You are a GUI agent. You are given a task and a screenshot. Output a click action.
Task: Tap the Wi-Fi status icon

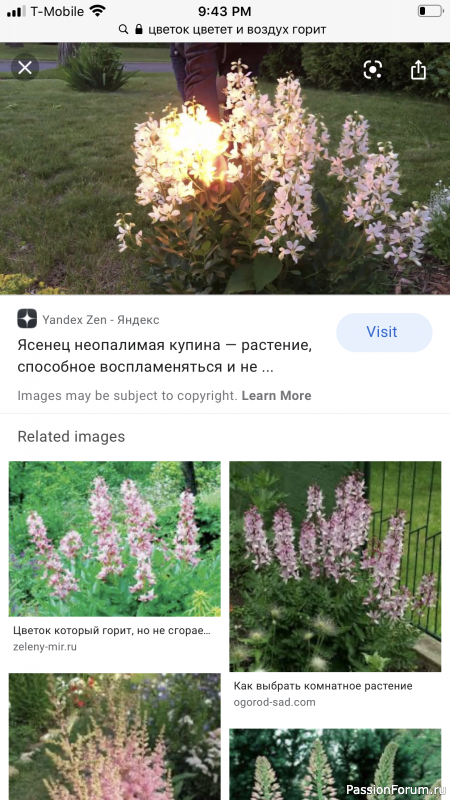pos(97,10)
